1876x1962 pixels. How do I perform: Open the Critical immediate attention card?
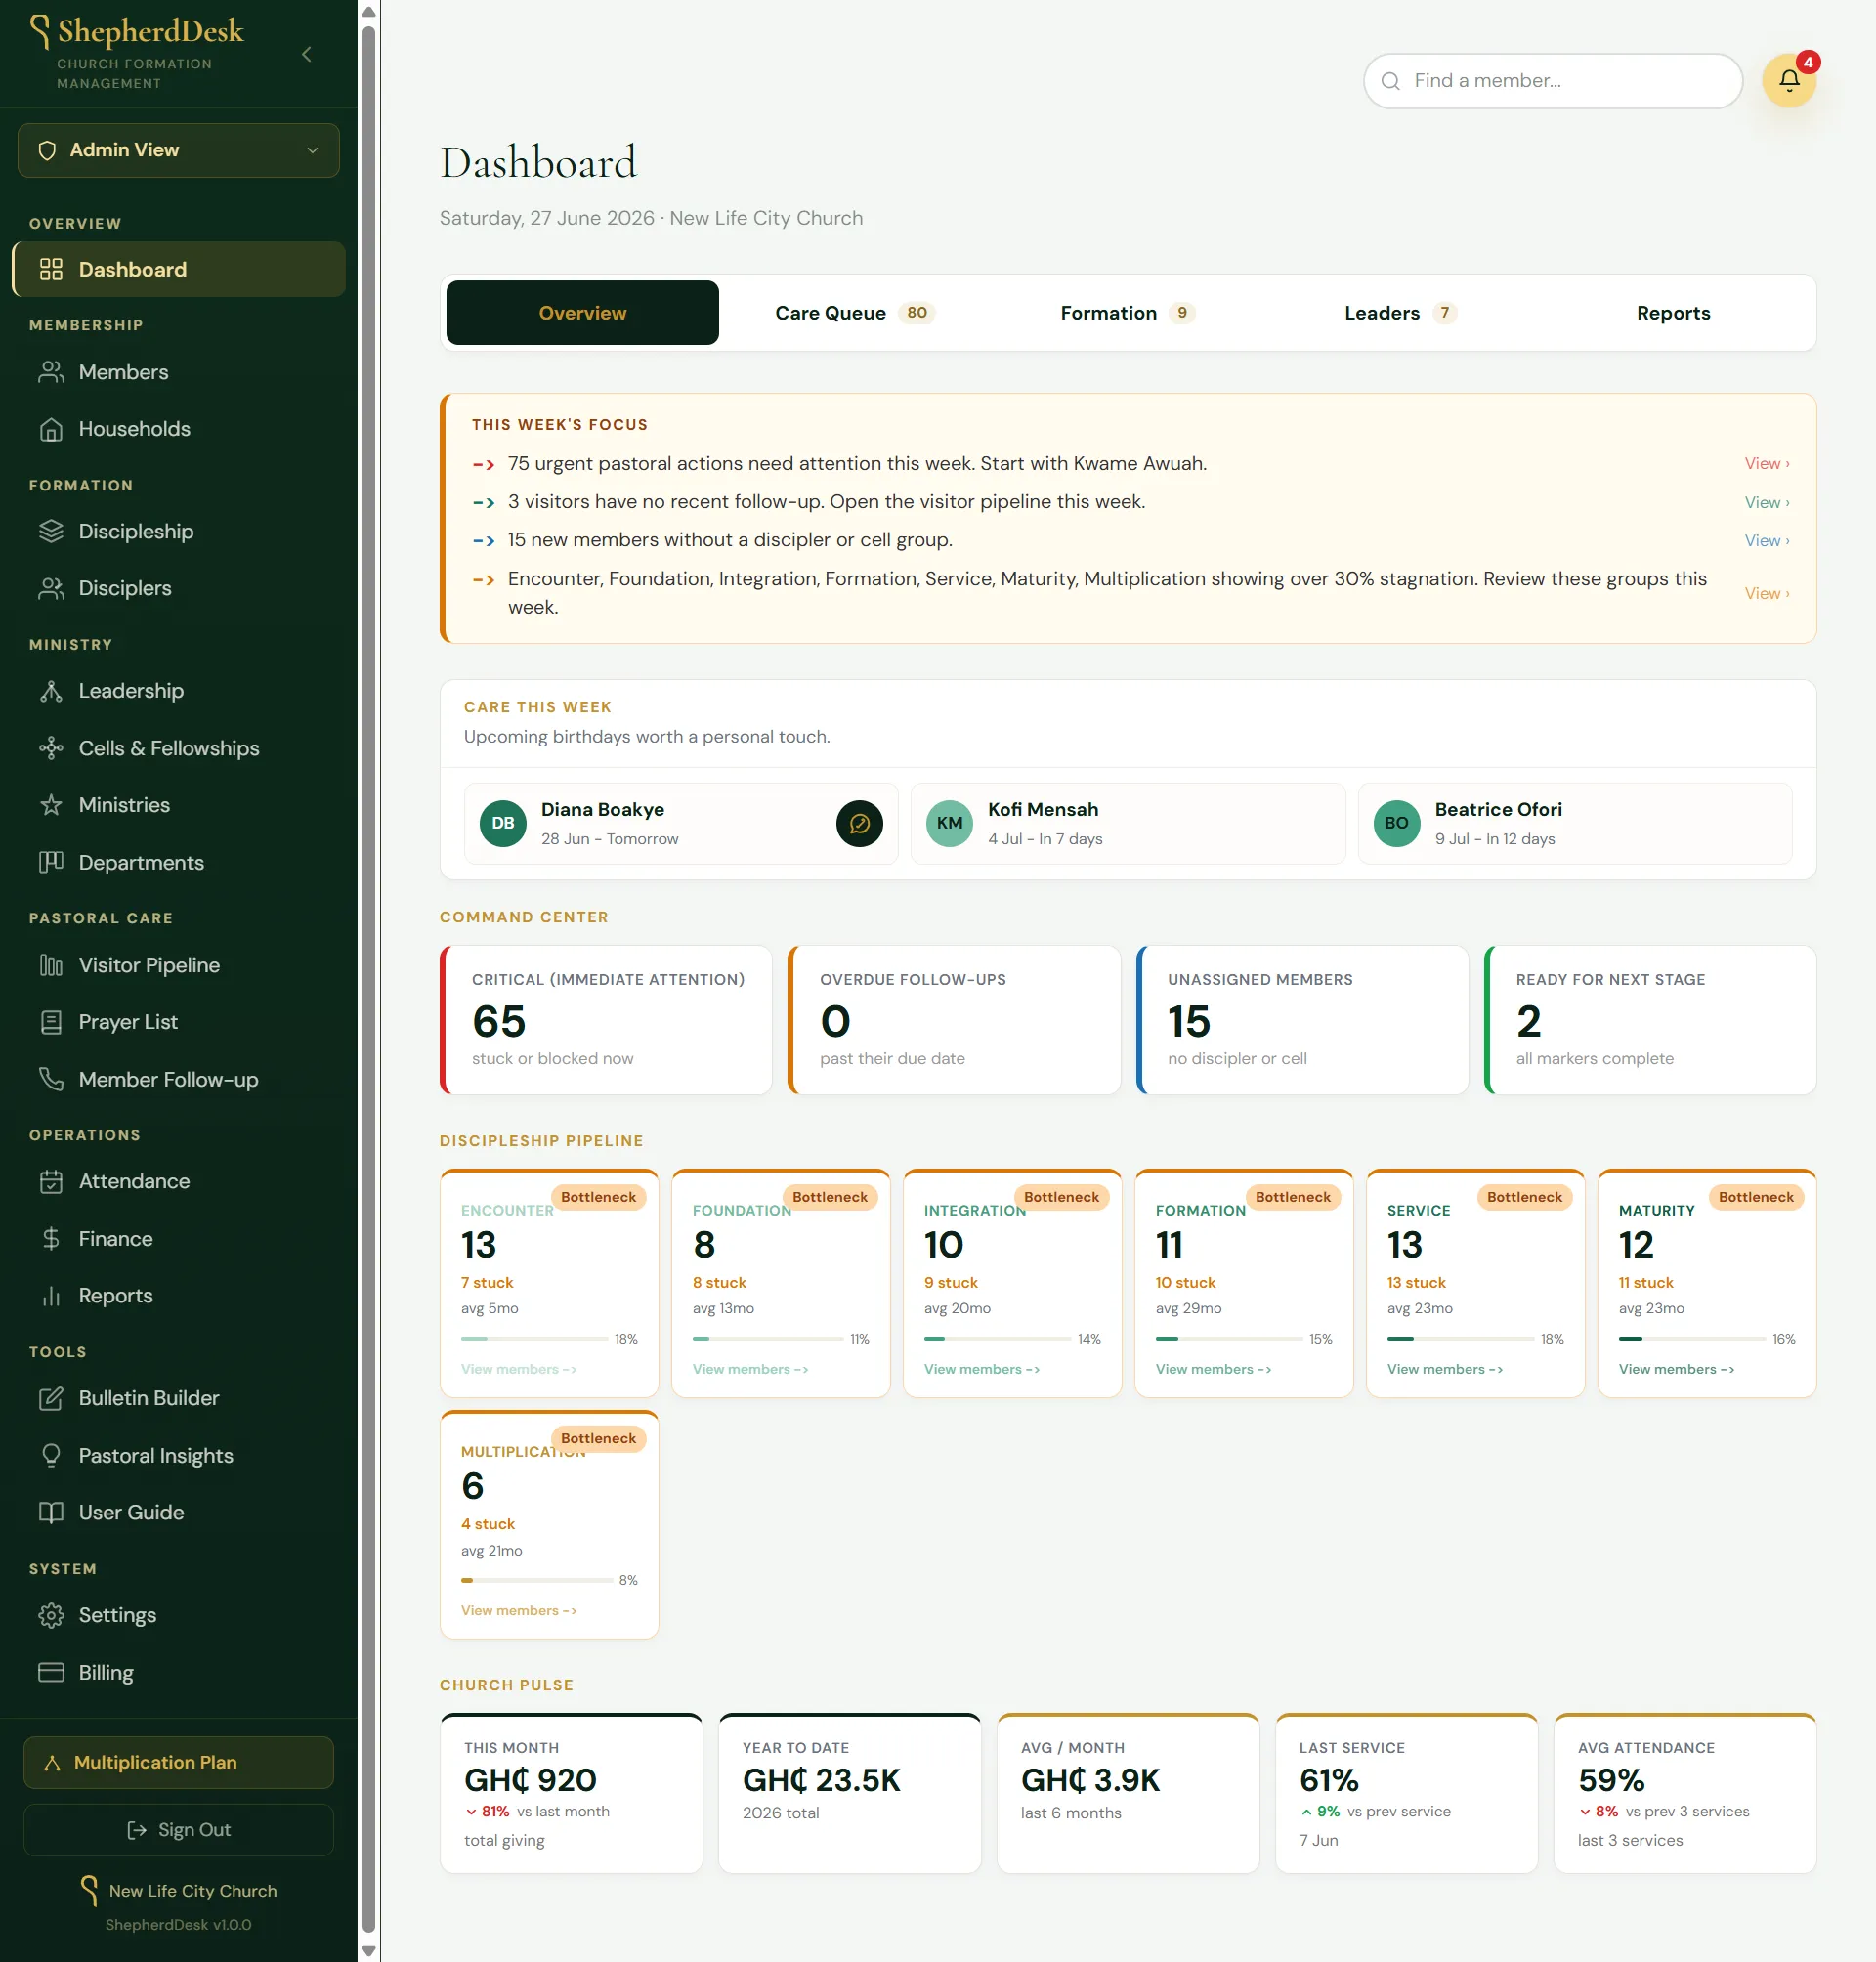pos(606,1020)
